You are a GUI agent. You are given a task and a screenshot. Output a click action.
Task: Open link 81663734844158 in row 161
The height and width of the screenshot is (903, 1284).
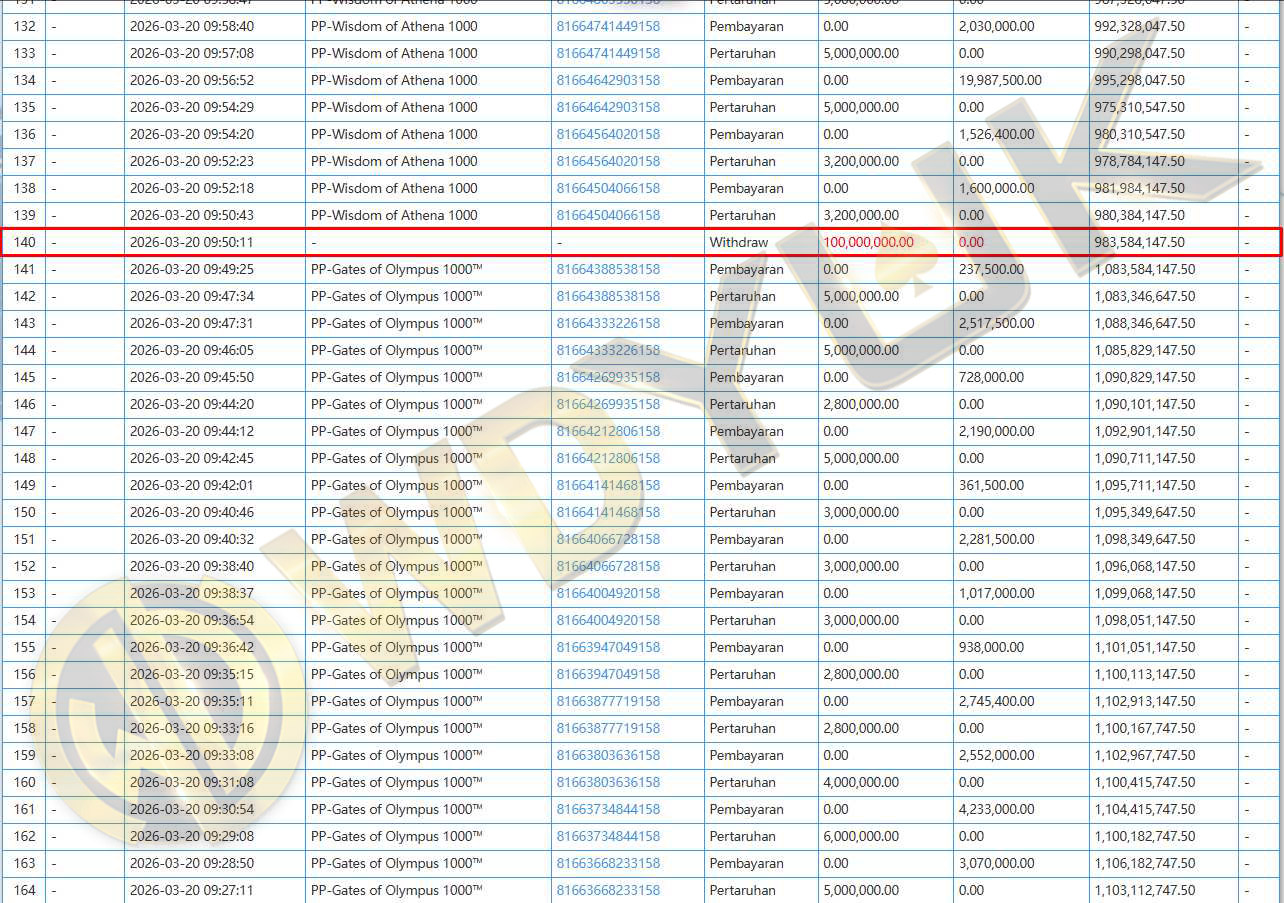pyautogui.click(x=608, y=809)
